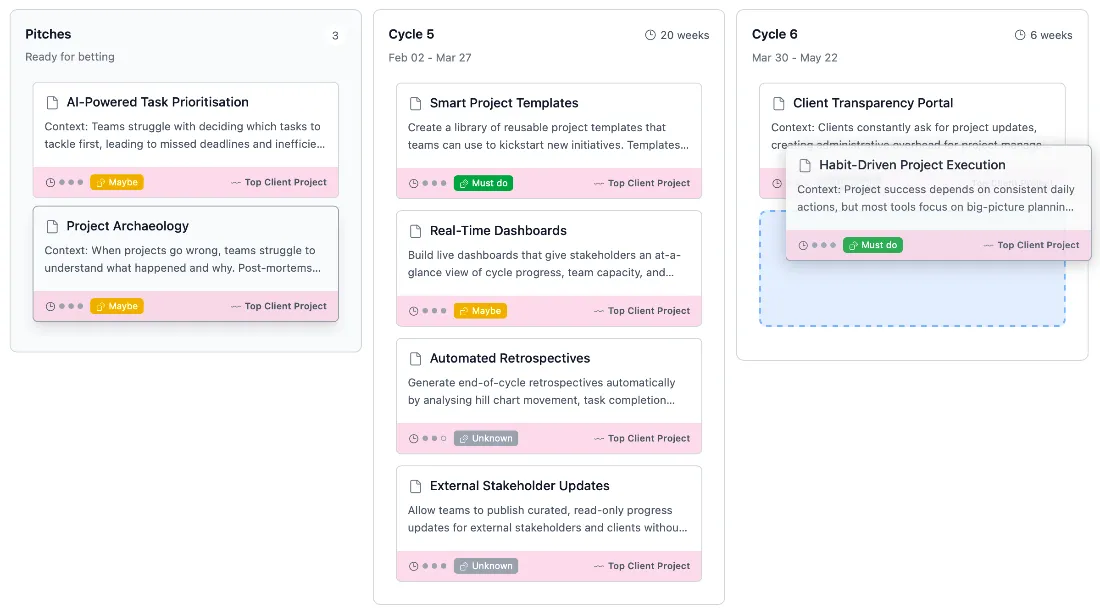
Task: Open the Project Archaeology pitch title
Action: click(x=127, y=226)
